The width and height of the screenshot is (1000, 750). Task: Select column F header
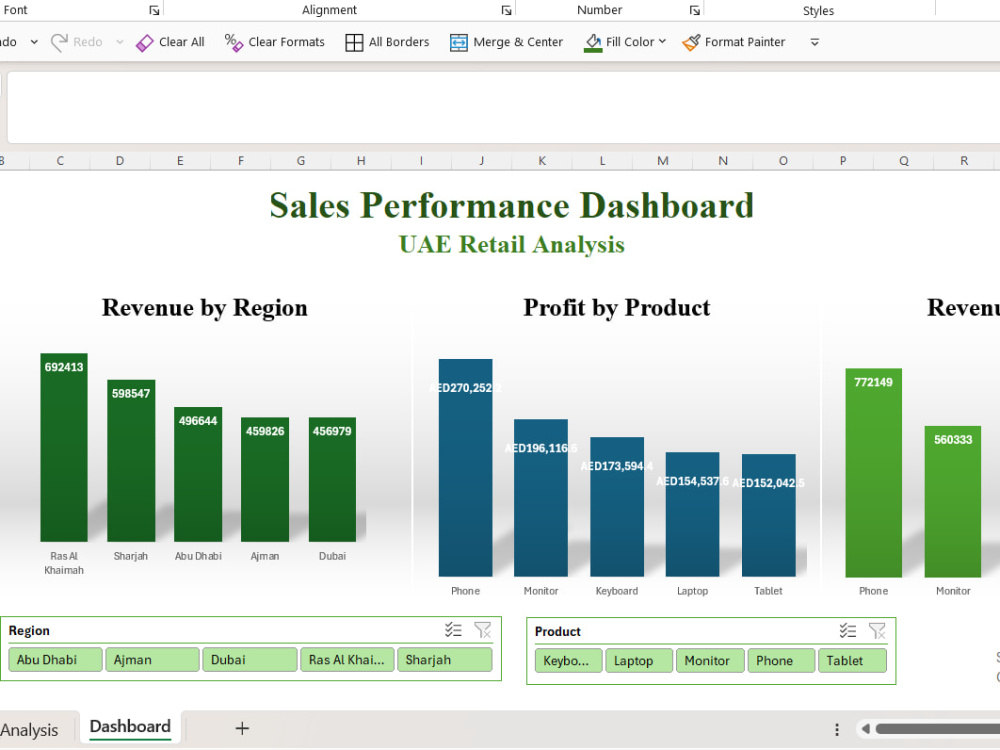point(240,161)
